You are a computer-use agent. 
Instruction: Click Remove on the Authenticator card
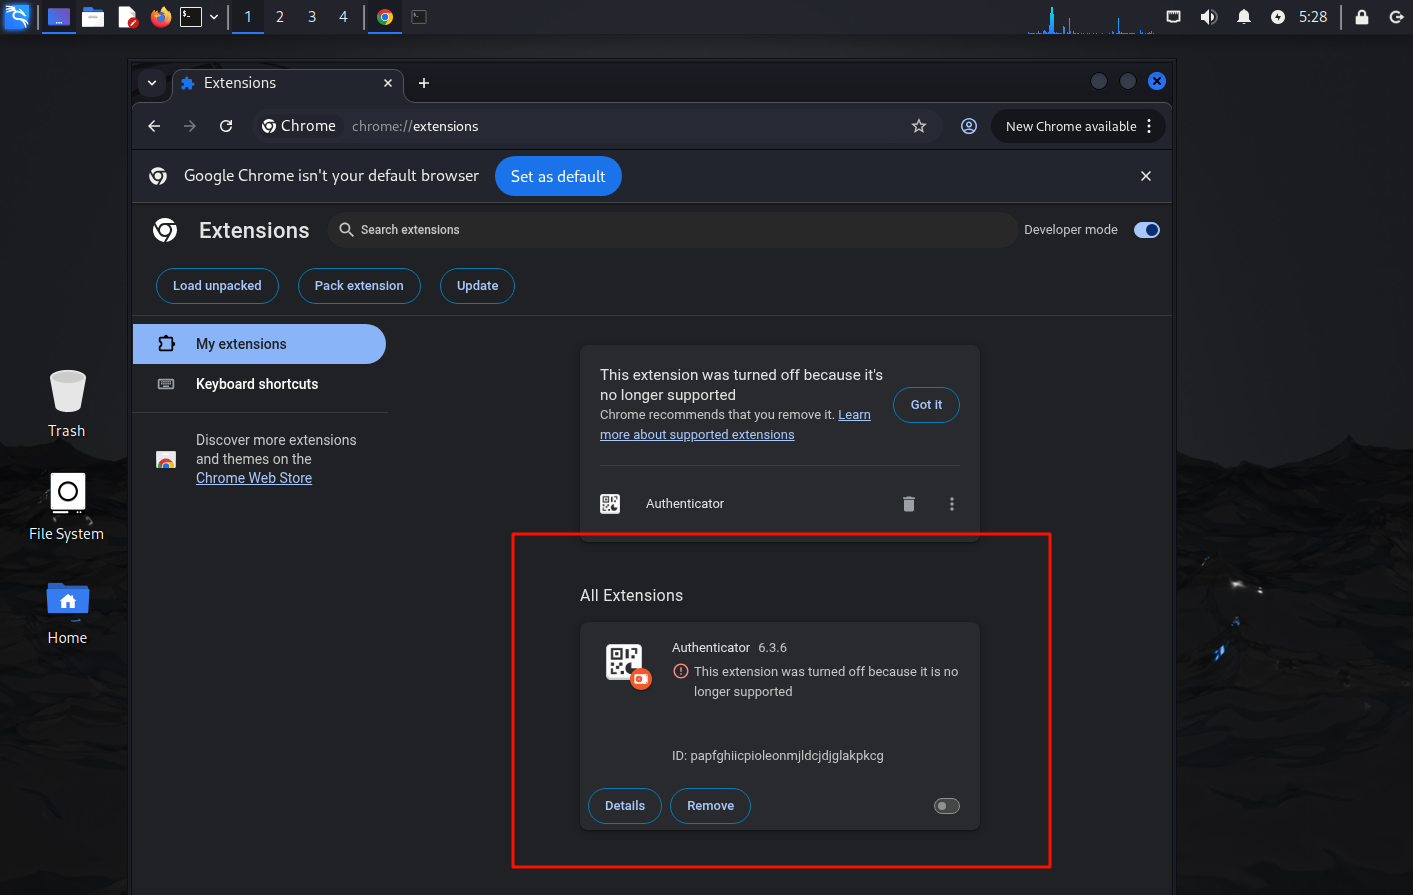click(x=711, y=806)
